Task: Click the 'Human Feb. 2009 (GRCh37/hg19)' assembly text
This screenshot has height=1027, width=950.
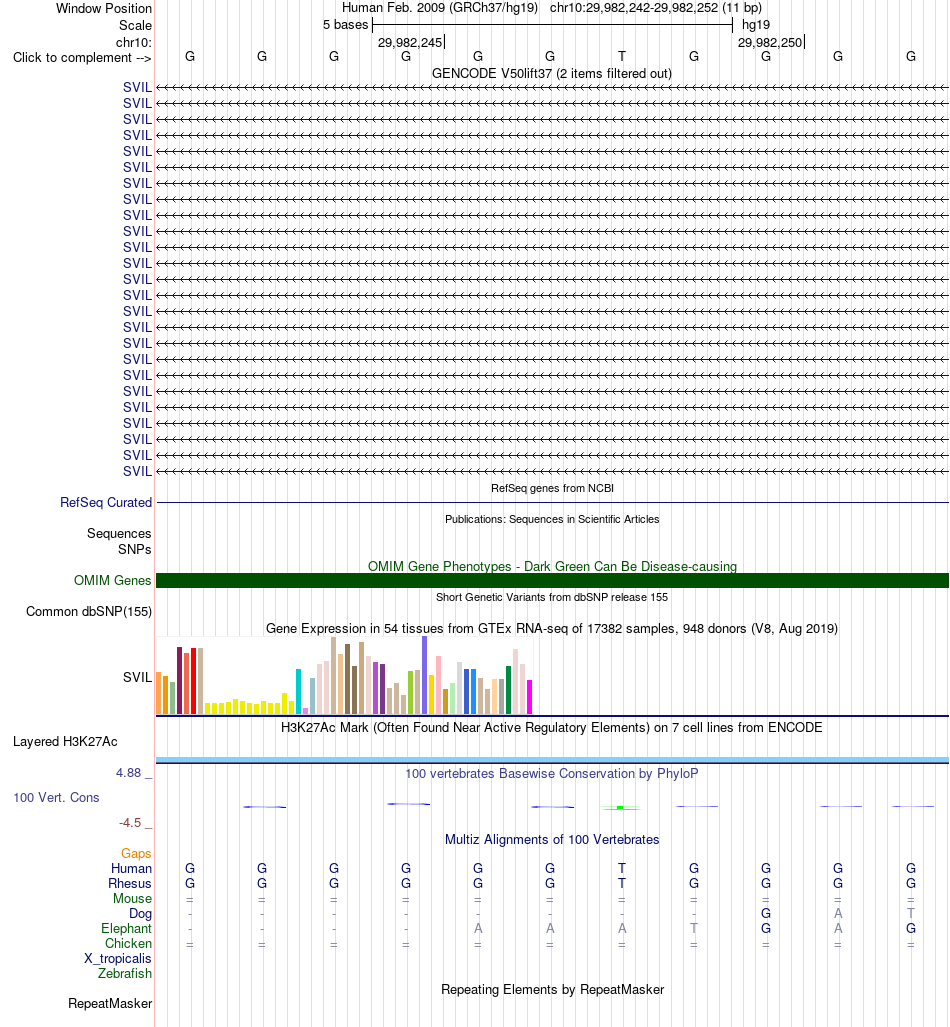Action: pyautogui.click(x=440, y=8)
